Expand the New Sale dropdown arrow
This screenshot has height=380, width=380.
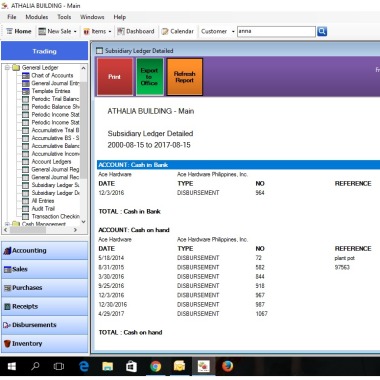click(x=75, y=32)
